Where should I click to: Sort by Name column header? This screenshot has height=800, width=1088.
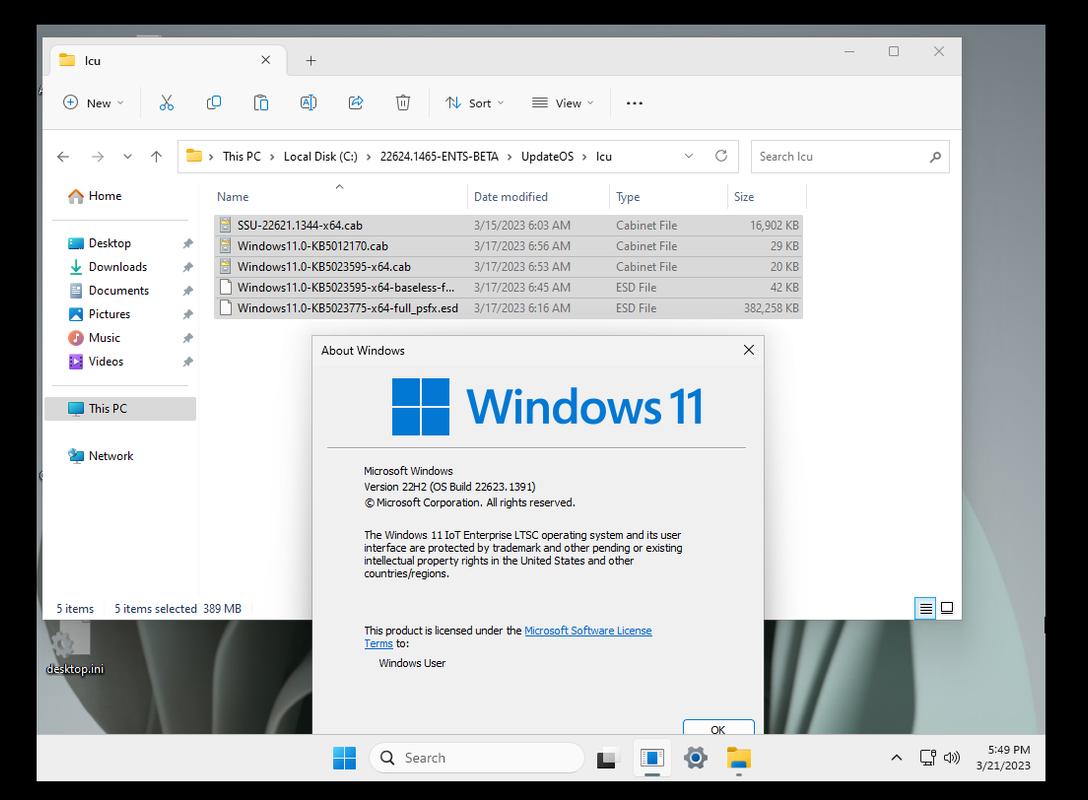[x=340, y=197]
